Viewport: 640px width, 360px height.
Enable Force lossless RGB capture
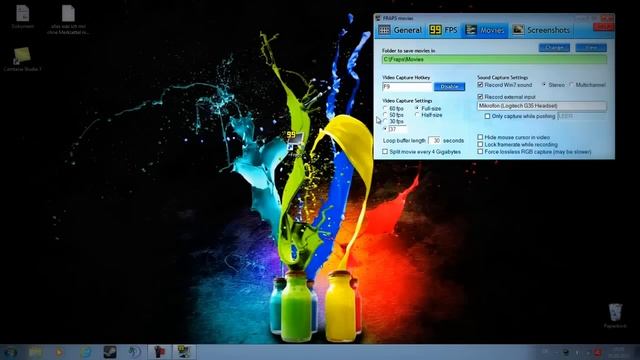point(534,152)
